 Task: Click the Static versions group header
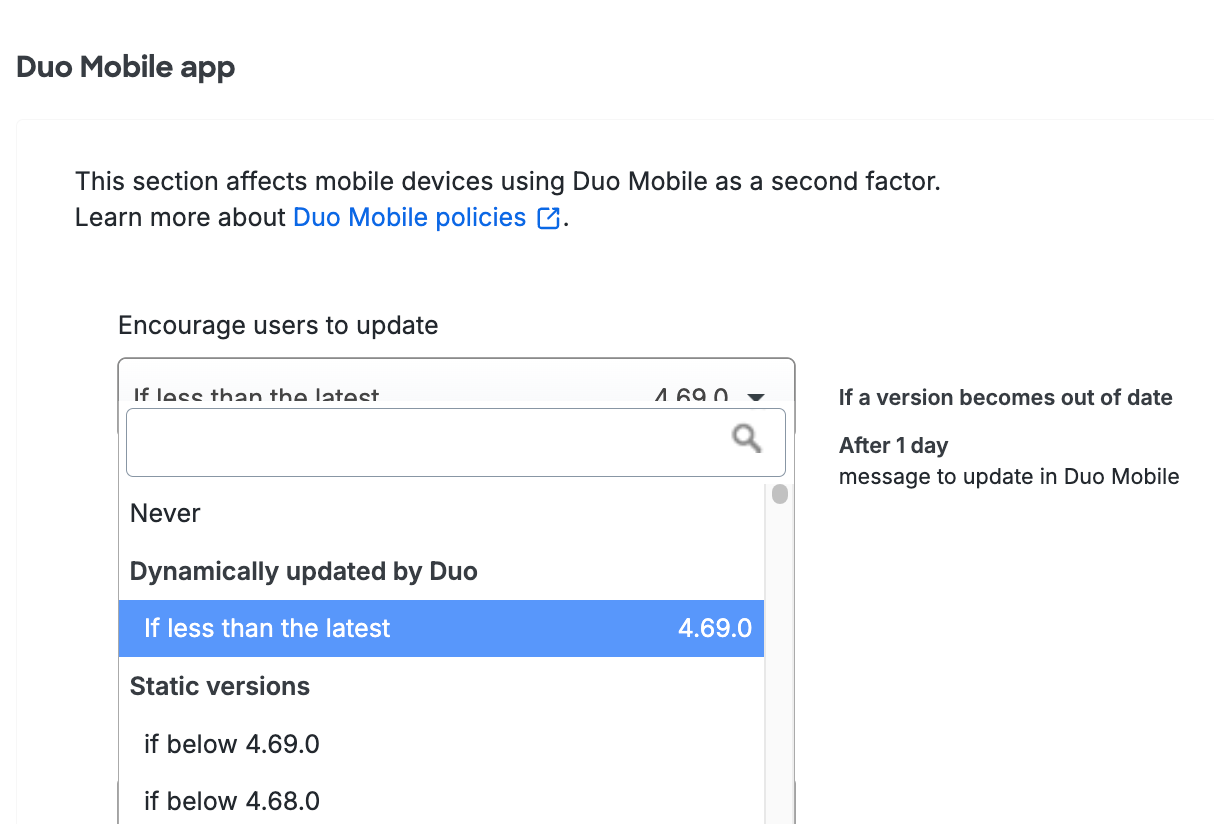(219, 686)
